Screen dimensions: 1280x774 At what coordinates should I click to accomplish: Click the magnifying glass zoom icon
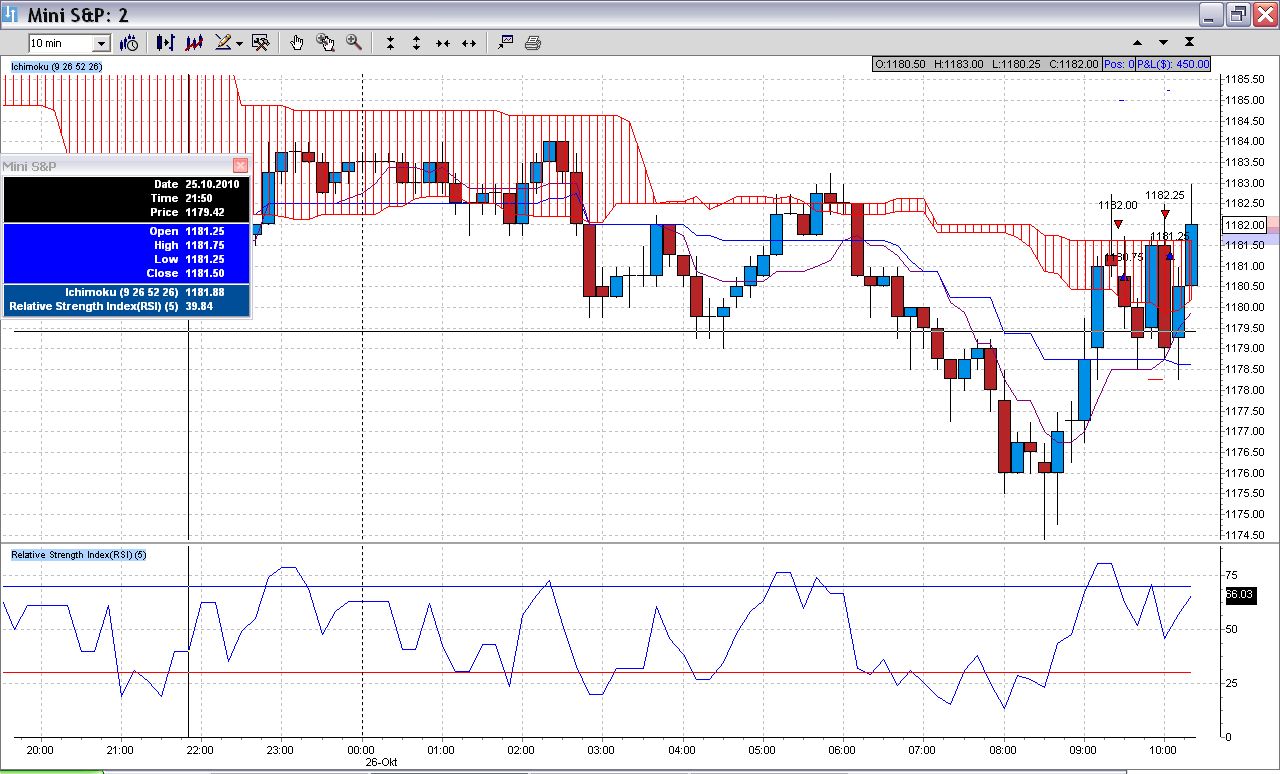coord(353,43)
